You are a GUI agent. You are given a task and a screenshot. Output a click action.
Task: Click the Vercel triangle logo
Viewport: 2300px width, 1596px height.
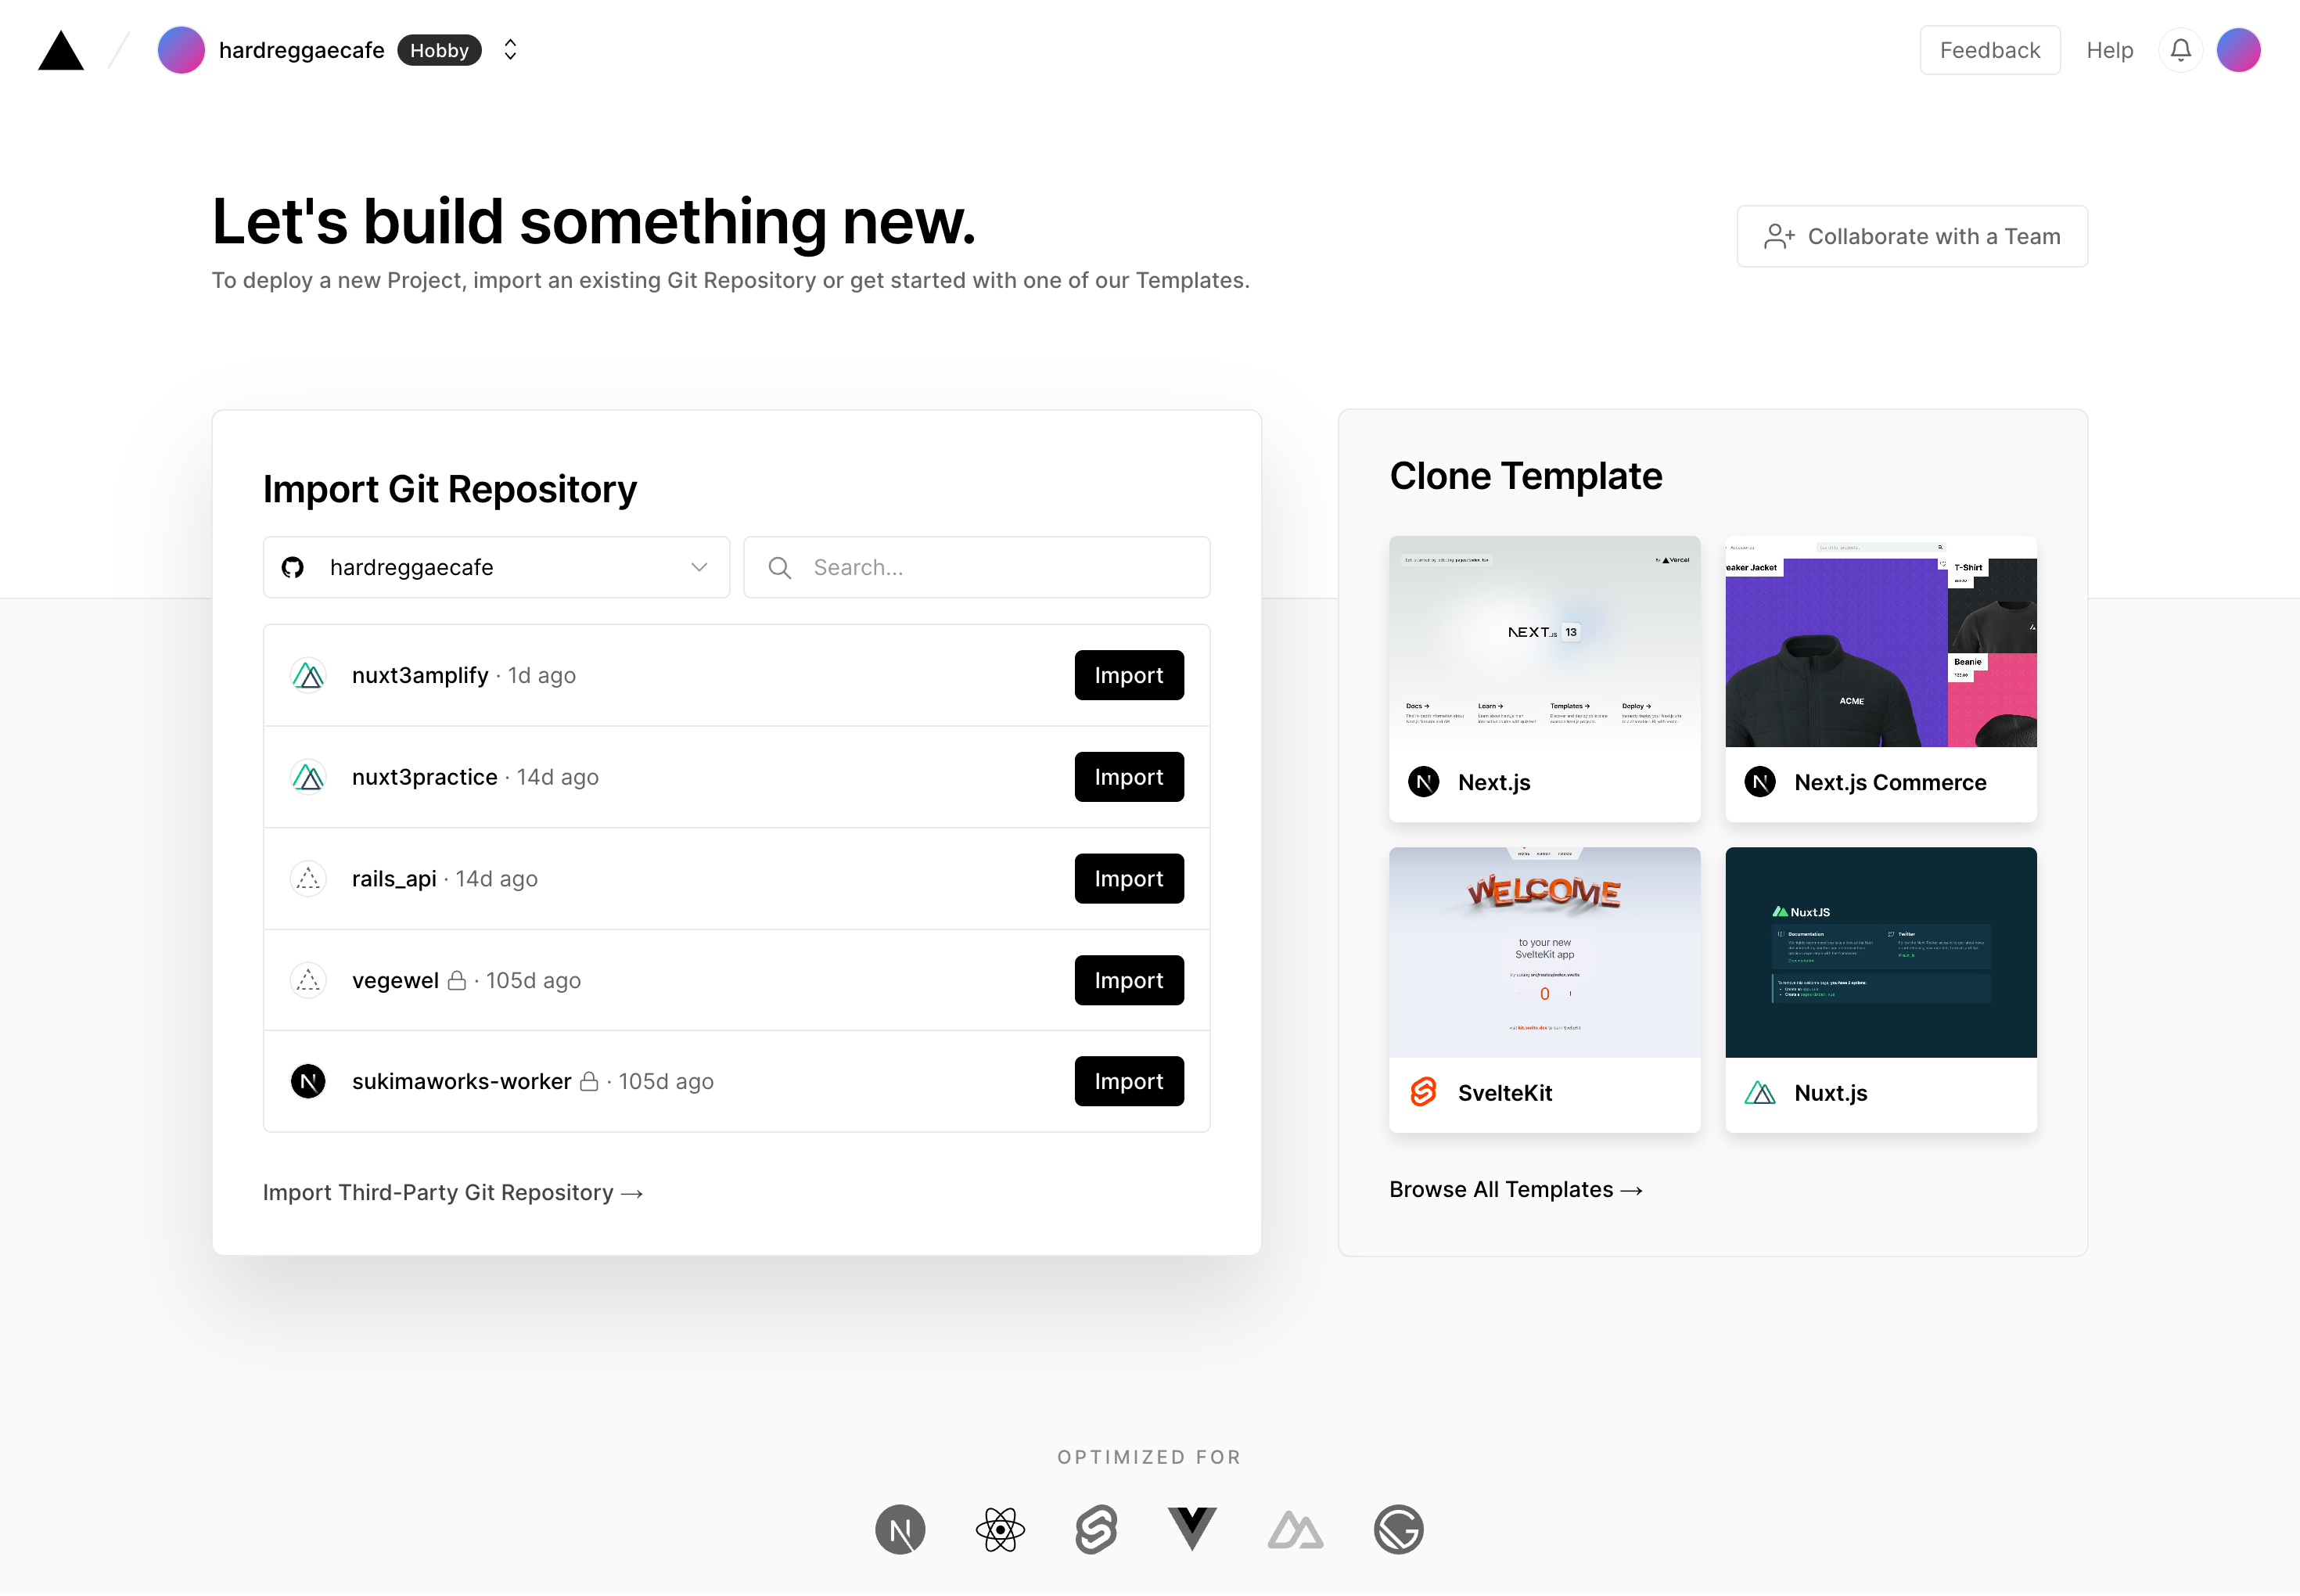click(60, 49)
